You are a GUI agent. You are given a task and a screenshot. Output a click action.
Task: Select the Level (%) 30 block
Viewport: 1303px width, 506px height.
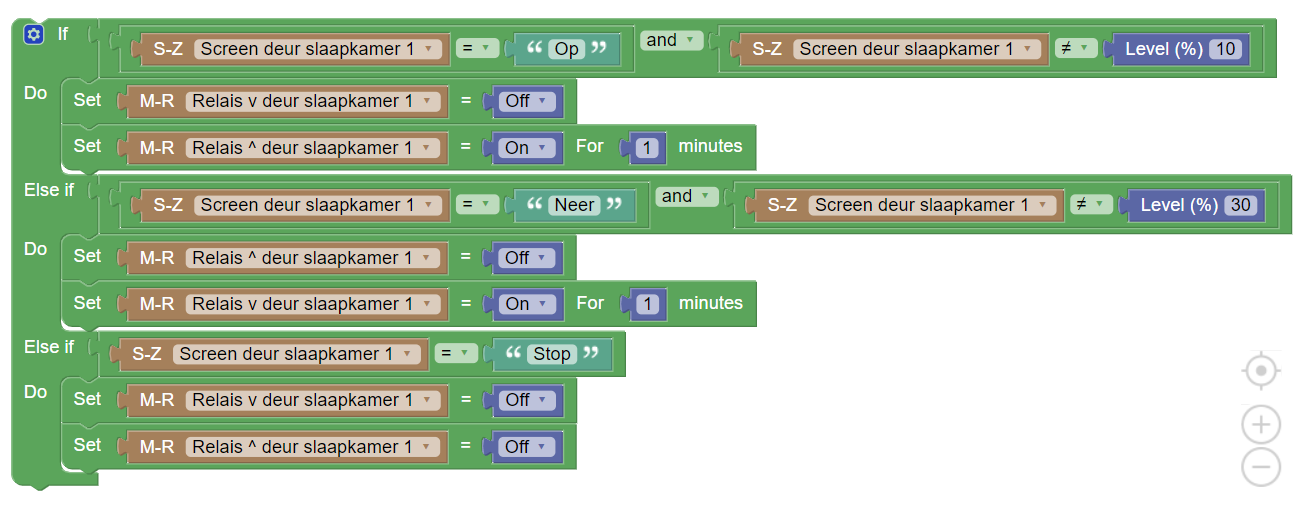tap(1178, 205)
